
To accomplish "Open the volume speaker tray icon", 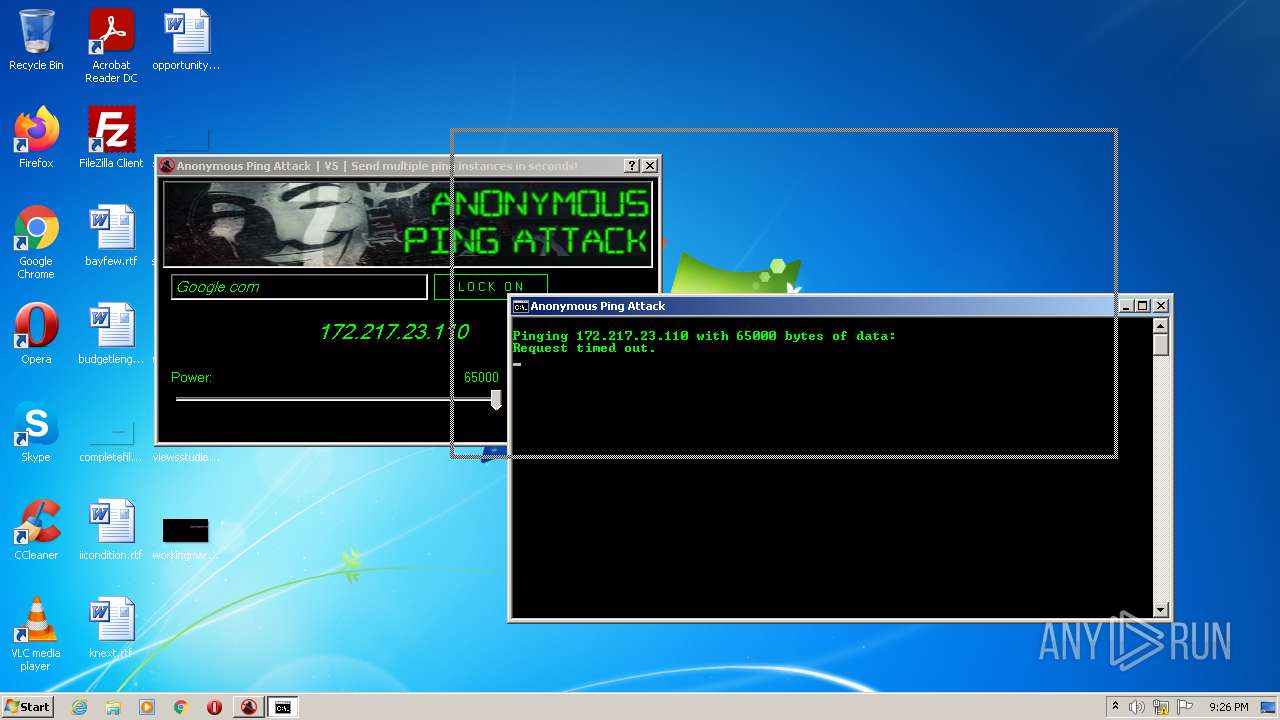I will 1137,707.
